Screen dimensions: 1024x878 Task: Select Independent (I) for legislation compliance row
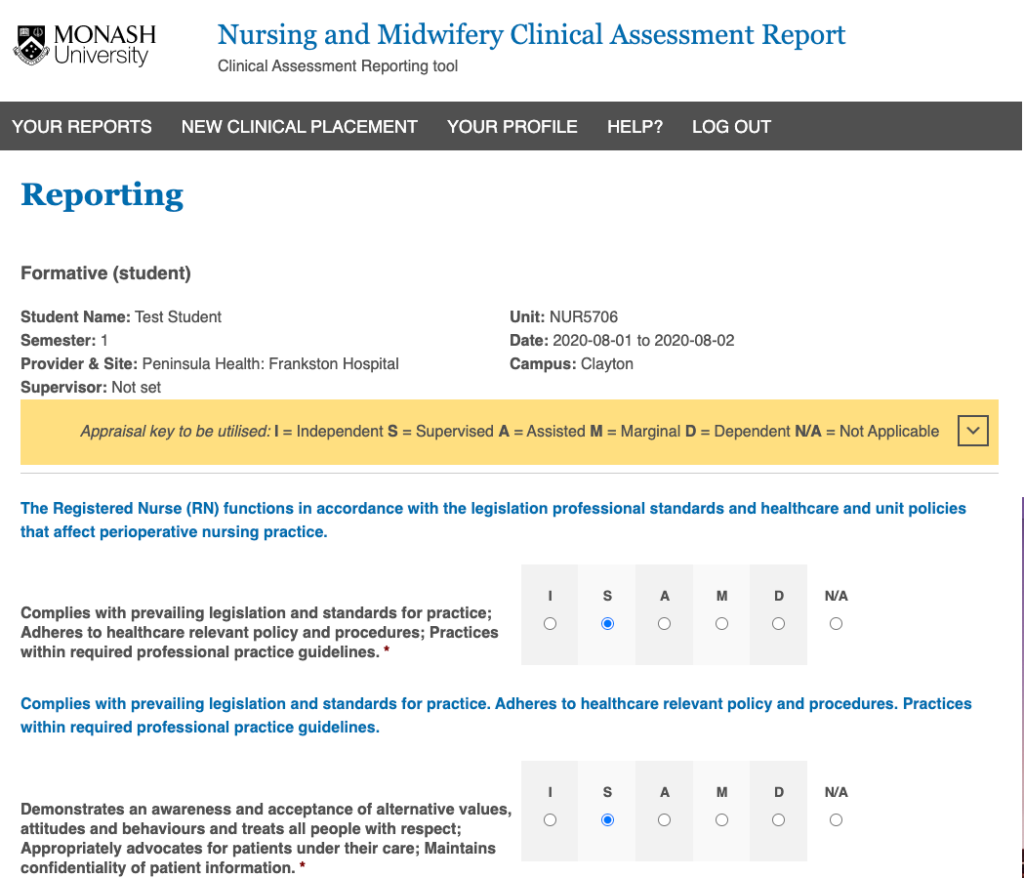pyautogui.click(x=550, y=624)
